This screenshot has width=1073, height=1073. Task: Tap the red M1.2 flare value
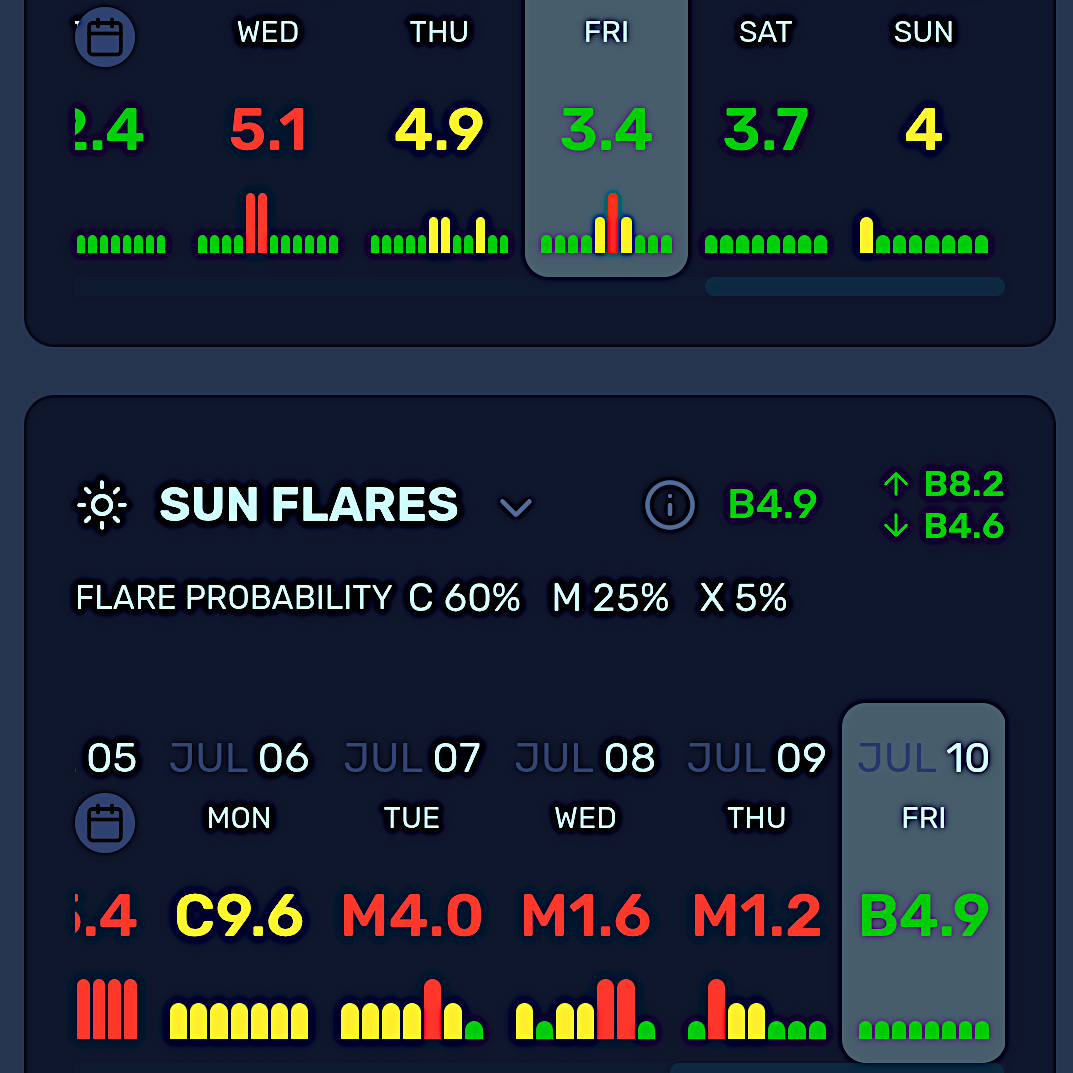click(757, 915)
